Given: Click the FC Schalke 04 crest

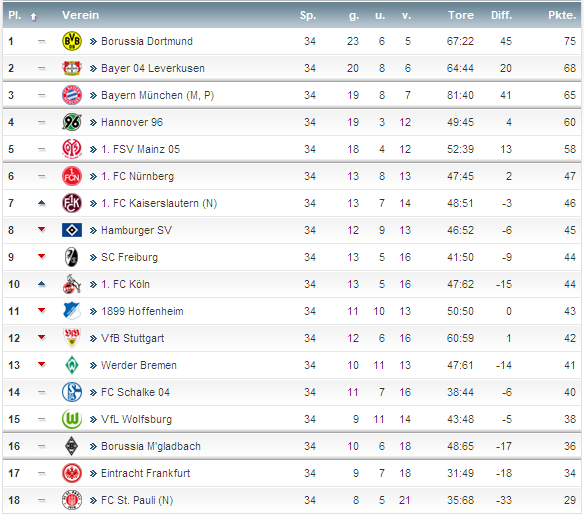Looking at the screenshot, I should click(x=72, y=392).
